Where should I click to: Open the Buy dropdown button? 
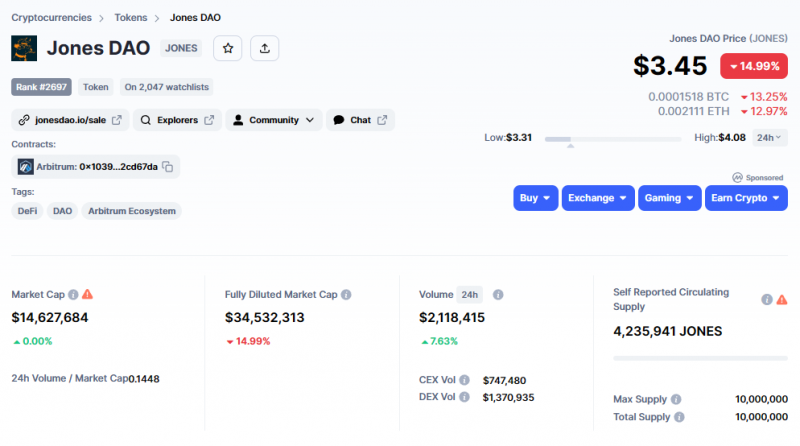(535, 198)
